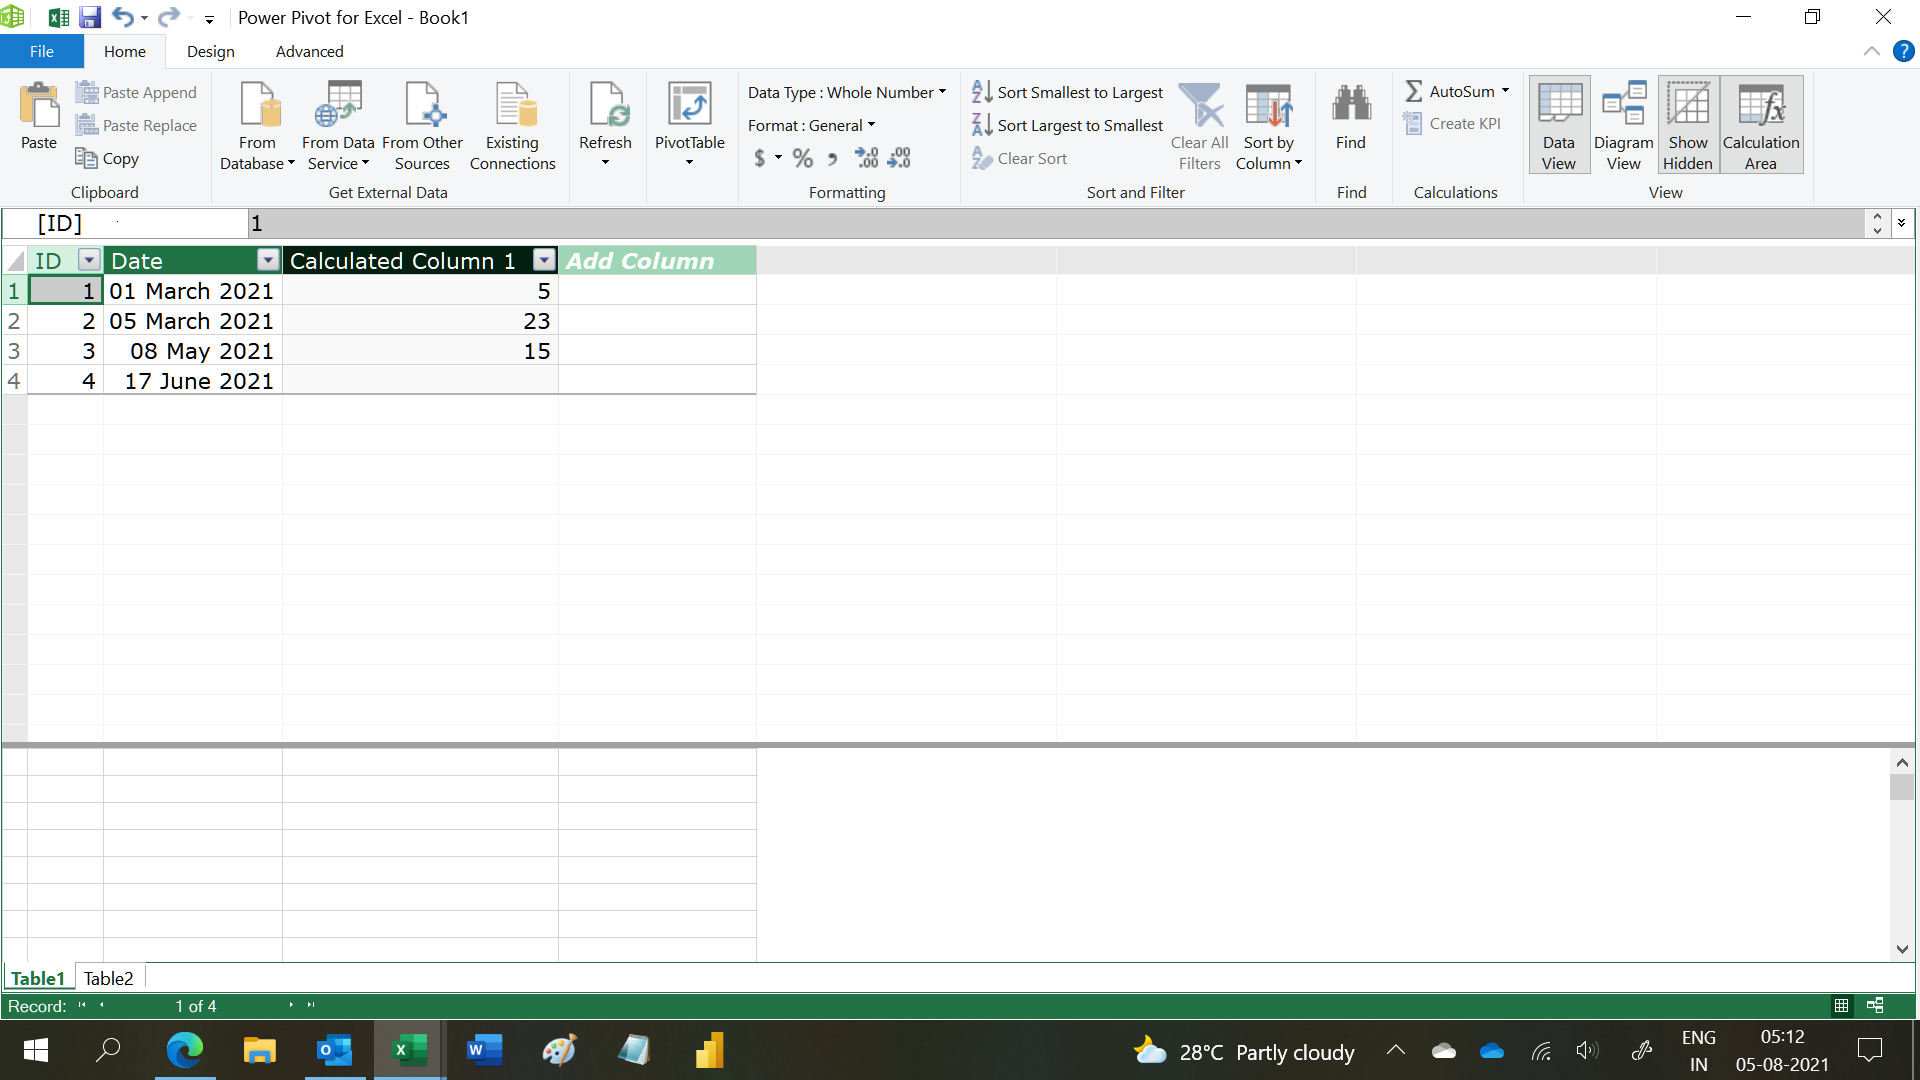Screen dimensions: 1920x1080
Task: Save workbook from quick access toolbar
Action: (90, 17)
